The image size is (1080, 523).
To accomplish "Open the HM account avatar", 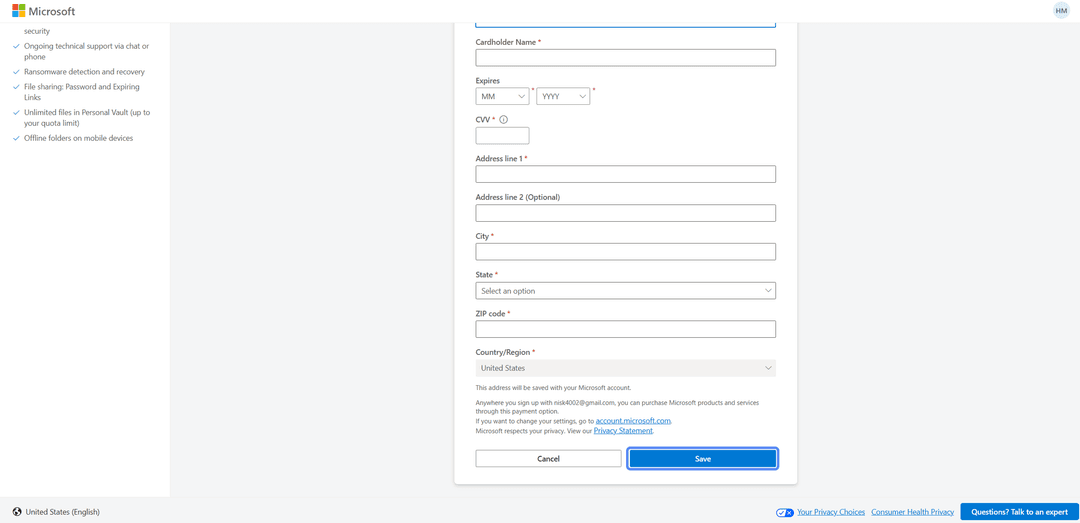I will point(1061,10).
